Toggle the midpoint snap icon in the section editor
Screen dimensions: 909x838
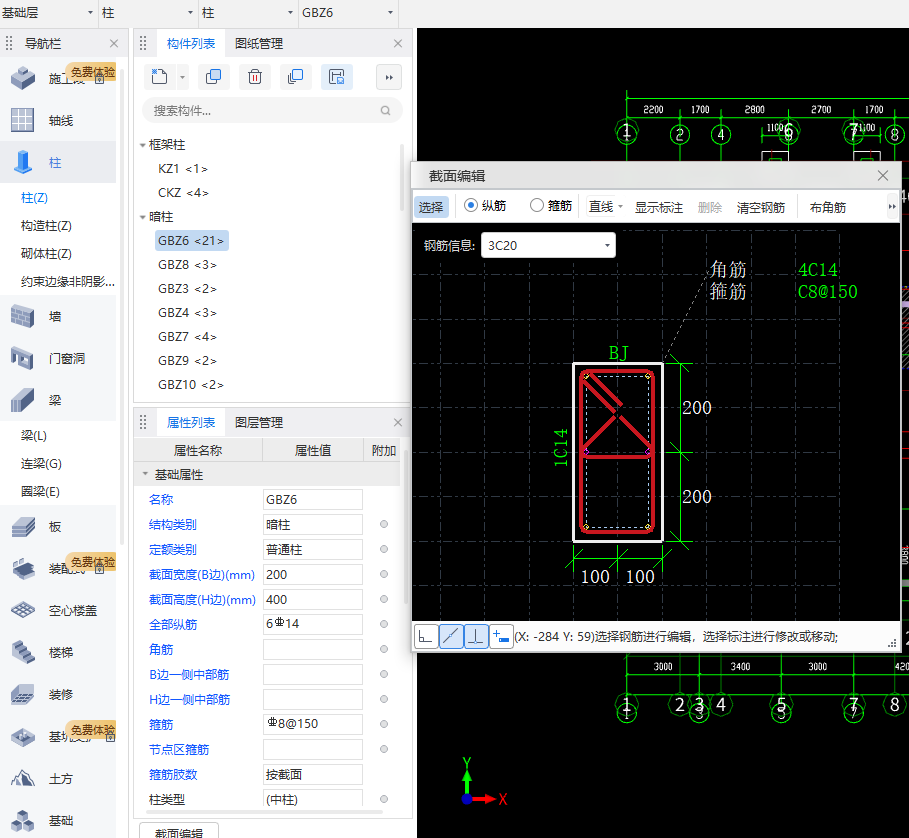[451, 636]
